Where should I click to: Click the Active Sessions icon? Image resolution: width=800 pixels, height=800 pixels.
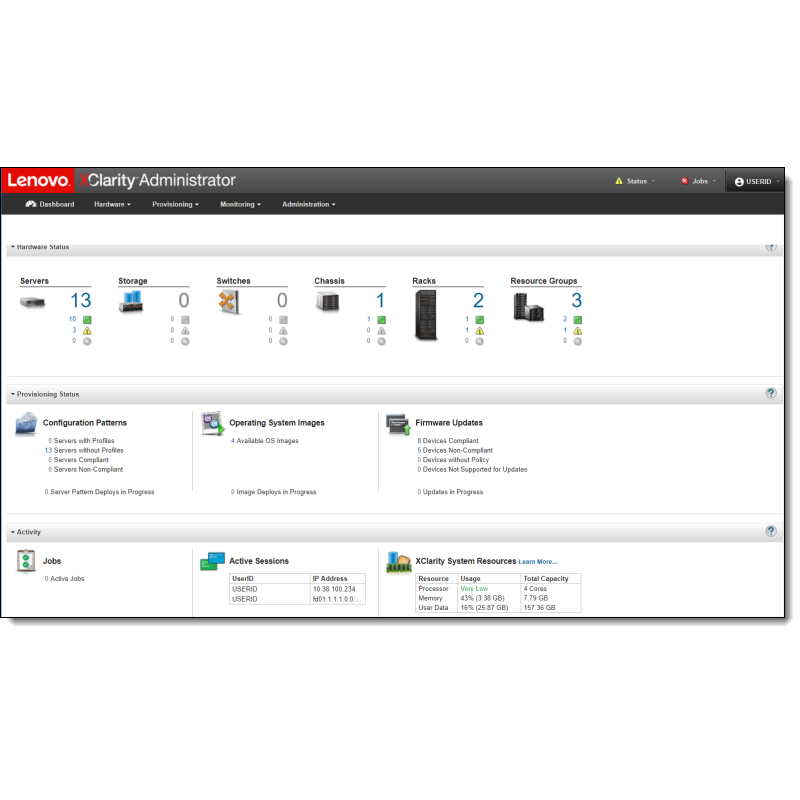click(213, 561)
